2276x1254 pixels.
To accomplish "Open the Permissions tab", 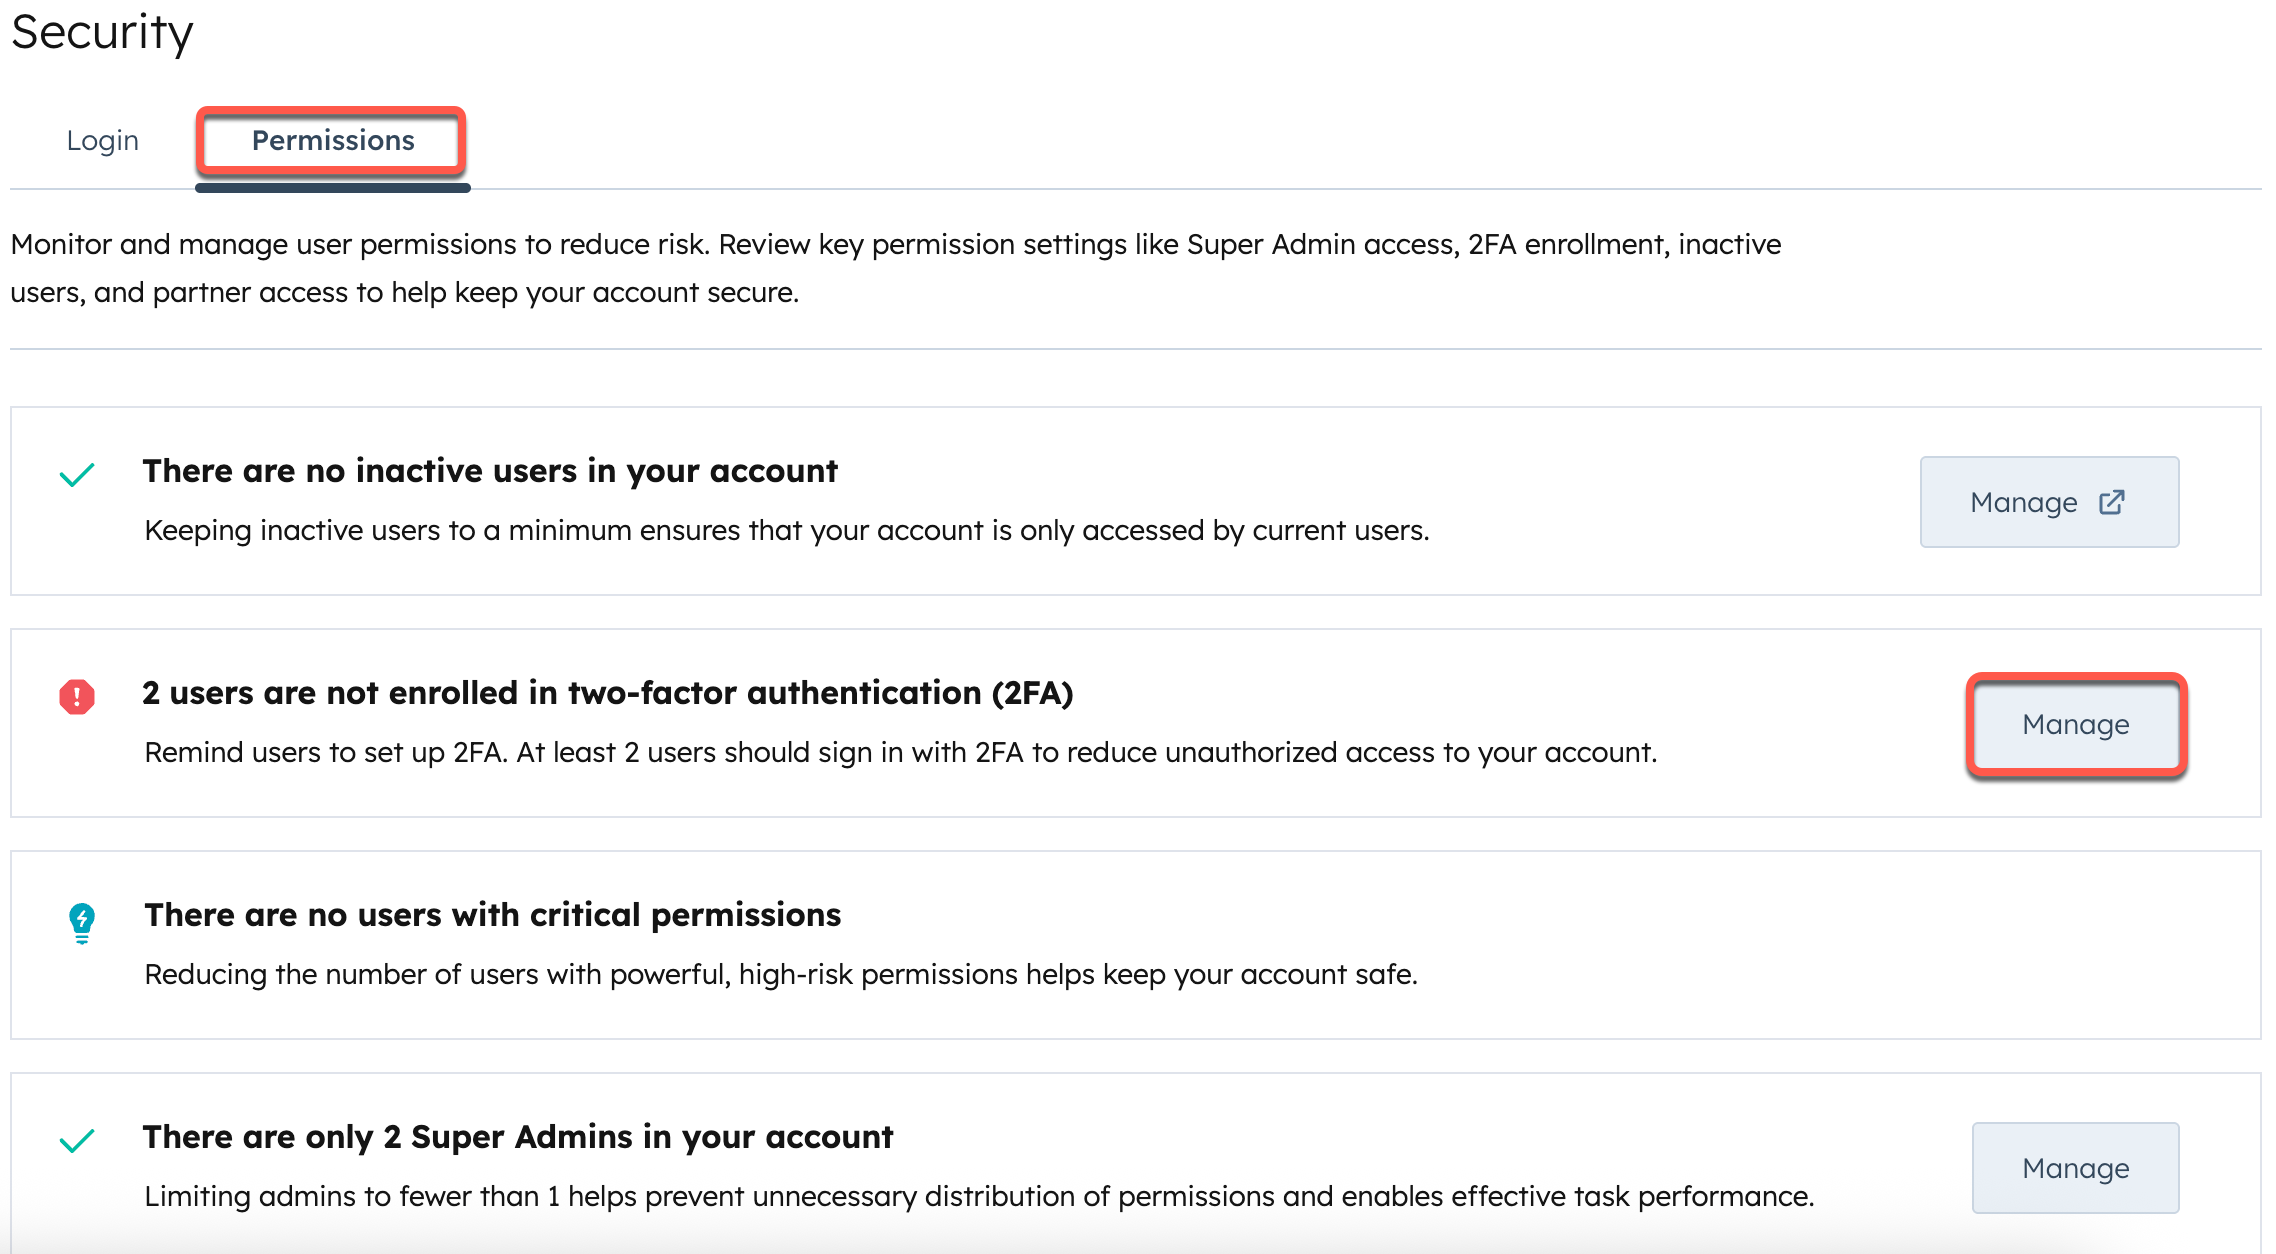I will [332, 141].
